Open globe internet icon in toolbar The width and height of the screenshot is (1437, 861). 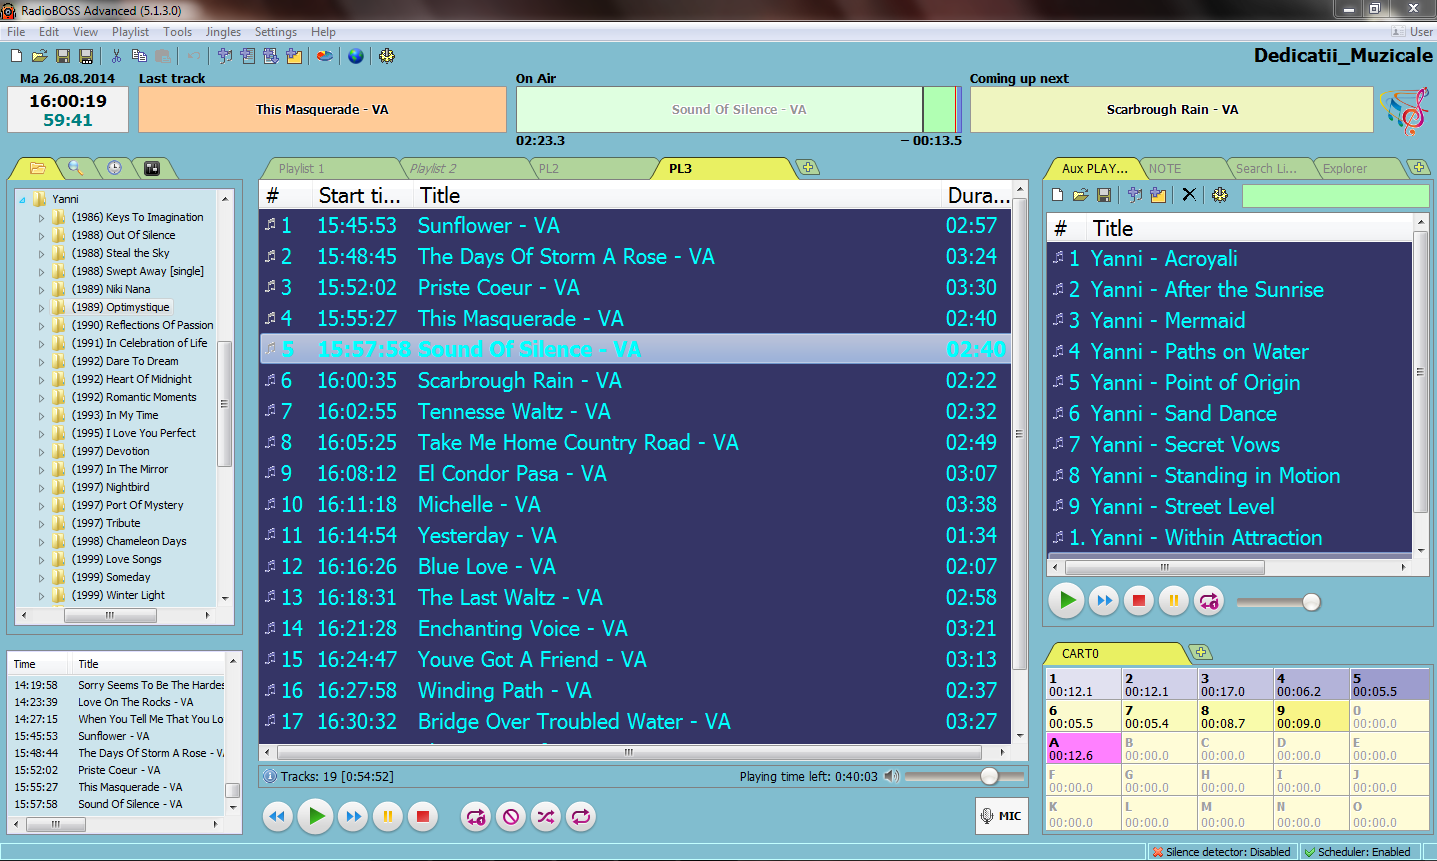coord(356,56)
